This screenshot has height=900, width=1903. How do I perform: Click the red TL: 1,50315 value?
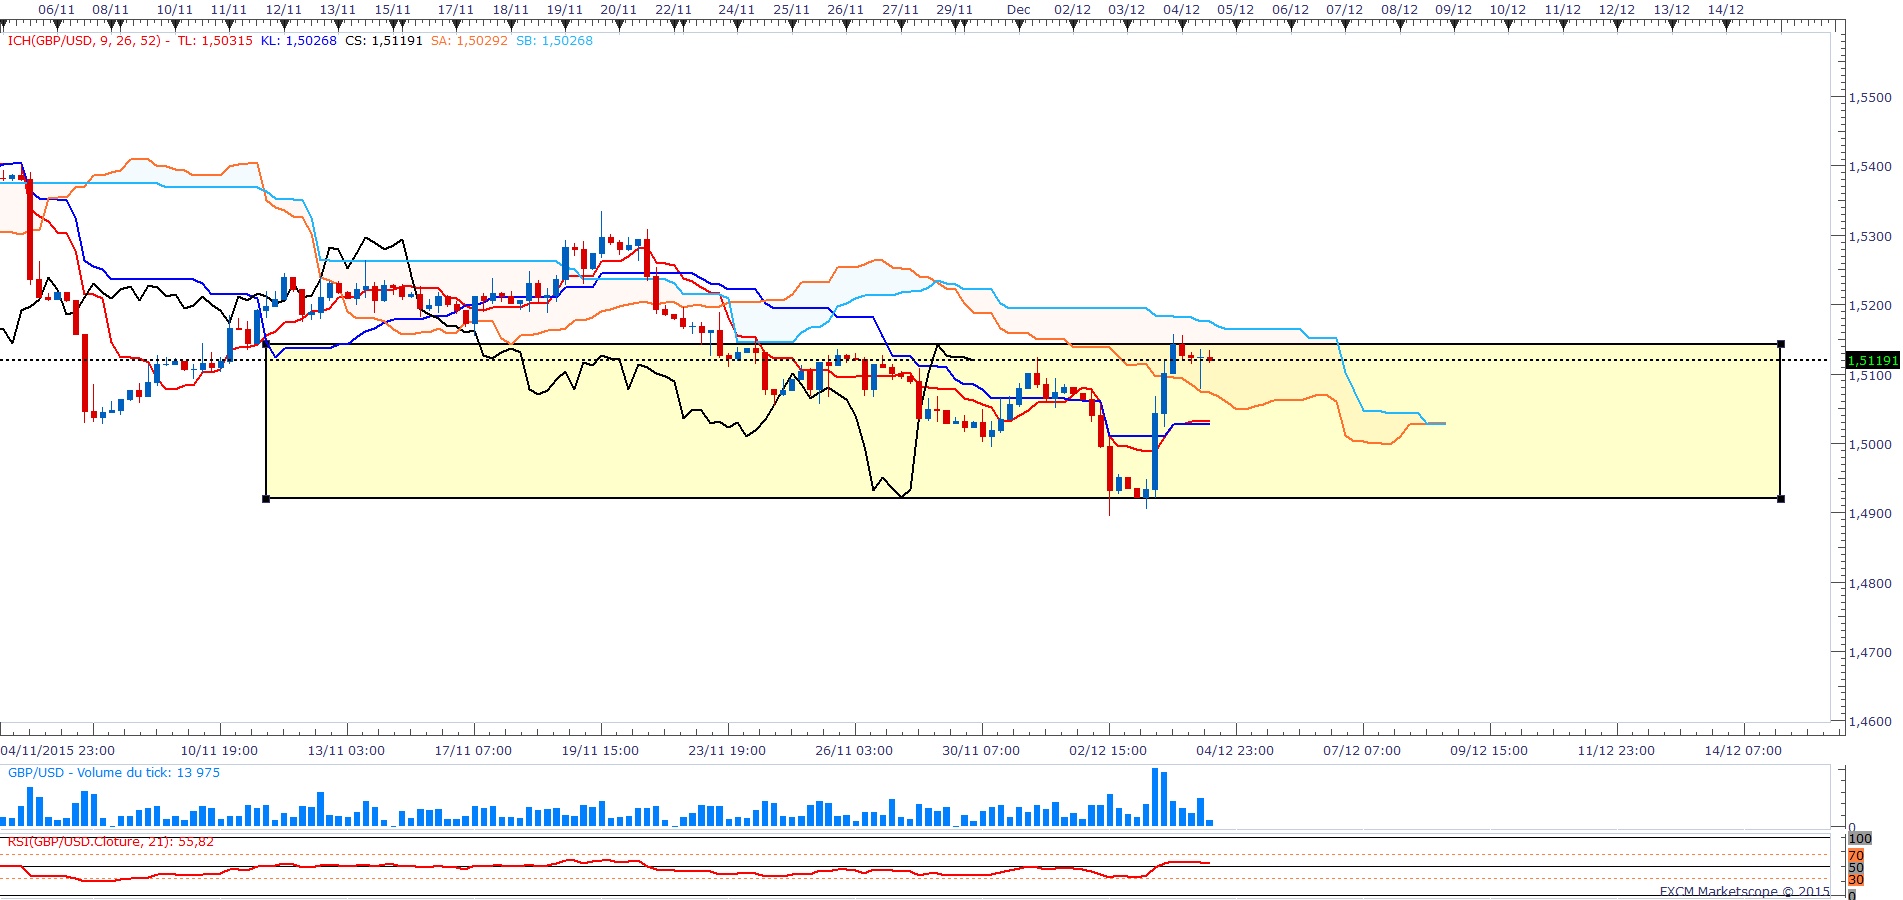[x=215, y=41]
